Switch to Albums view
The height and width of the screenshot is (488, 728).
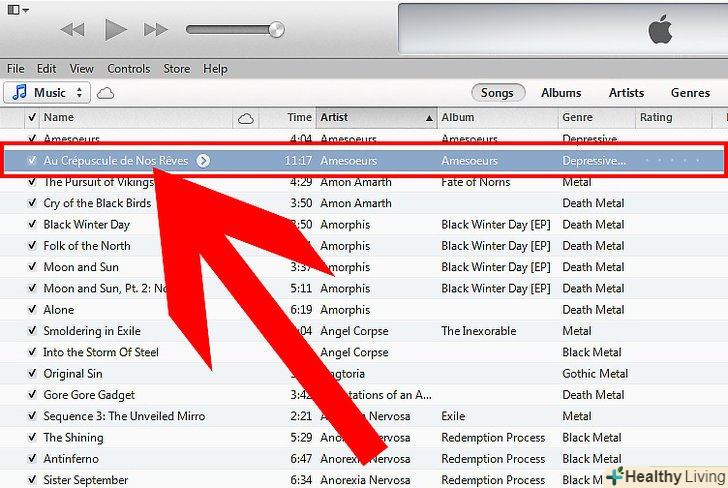coord(561,92)
